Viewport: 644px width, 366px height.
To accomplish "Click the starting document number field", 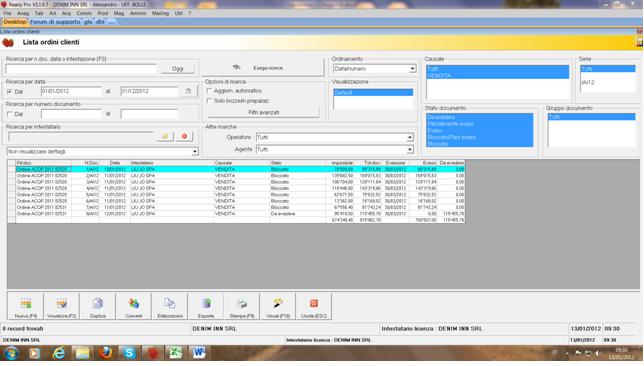I will coord(71,114).
